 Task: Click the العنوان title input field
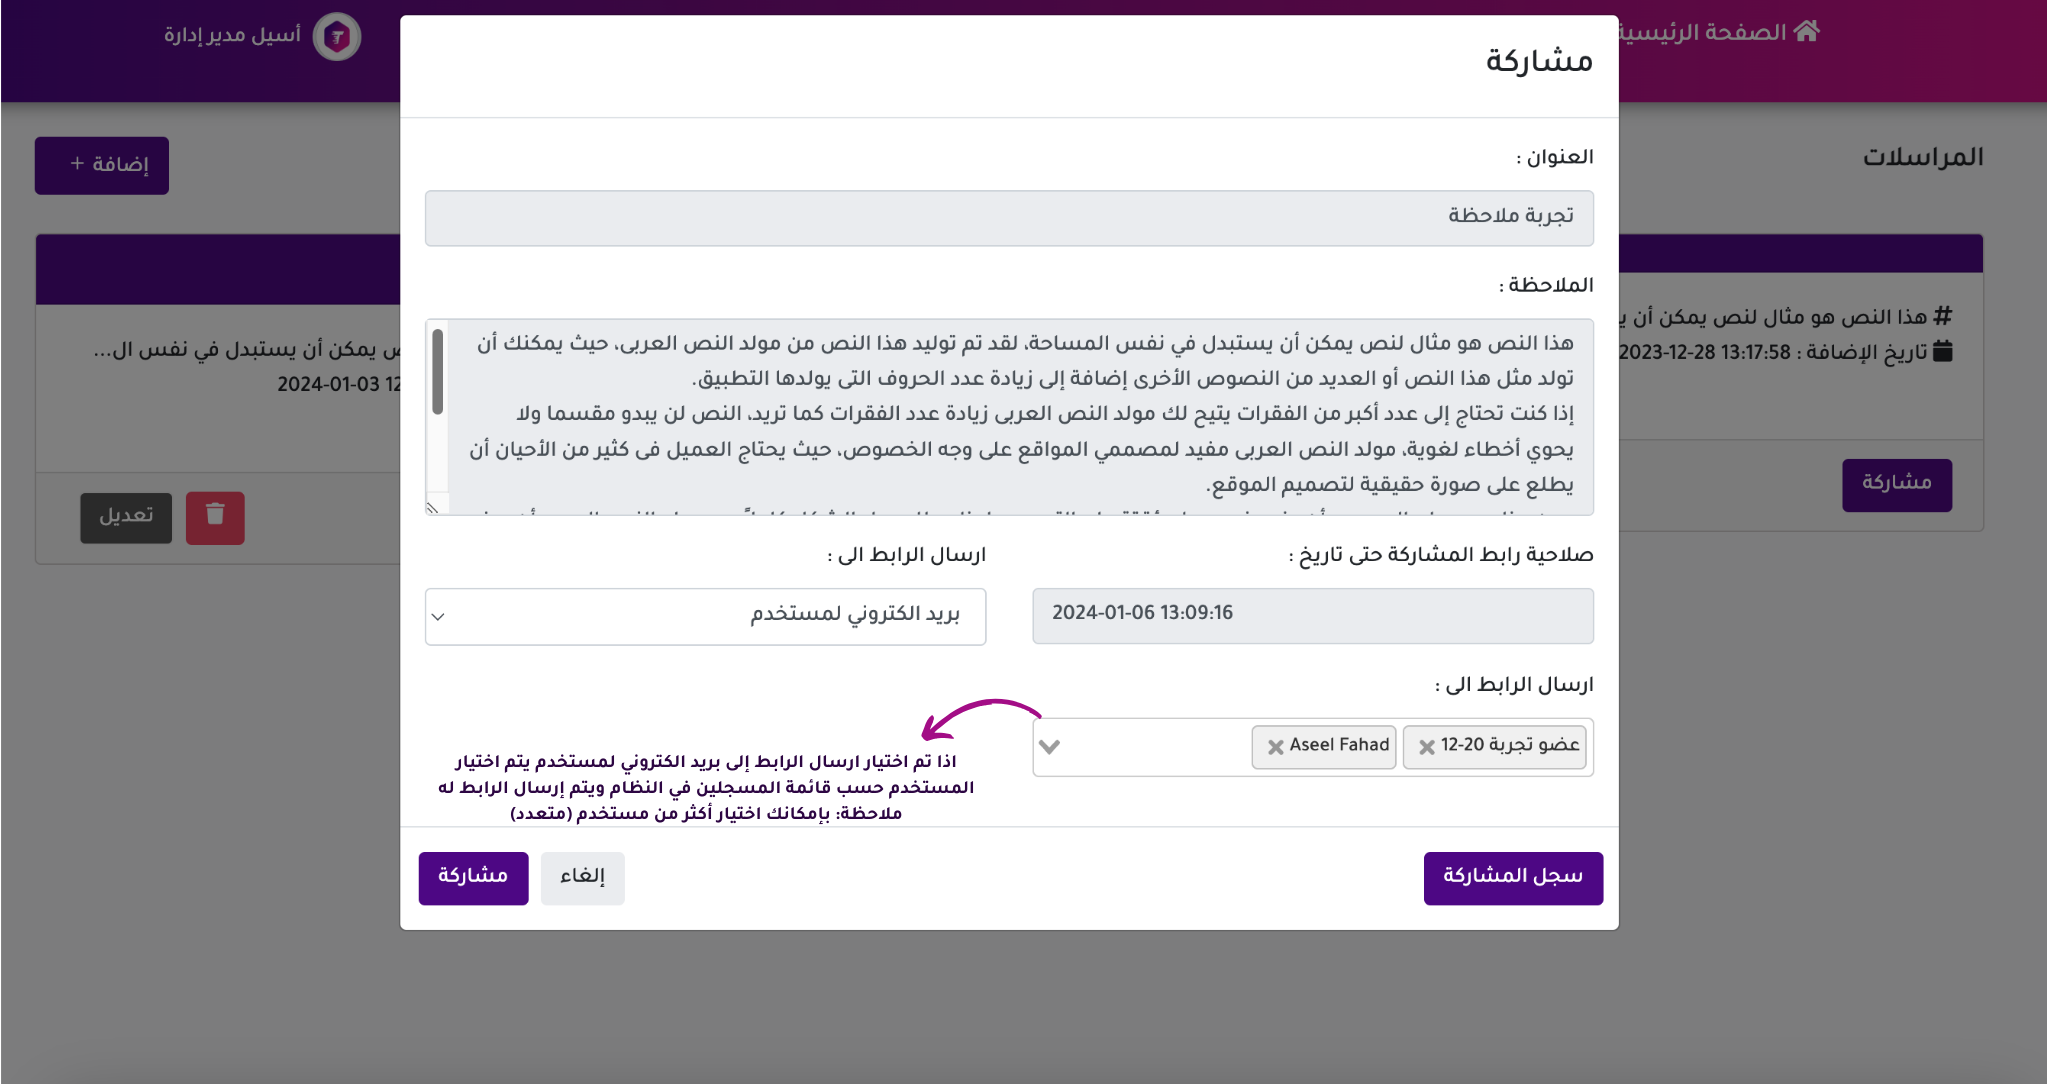[1008, 217]
